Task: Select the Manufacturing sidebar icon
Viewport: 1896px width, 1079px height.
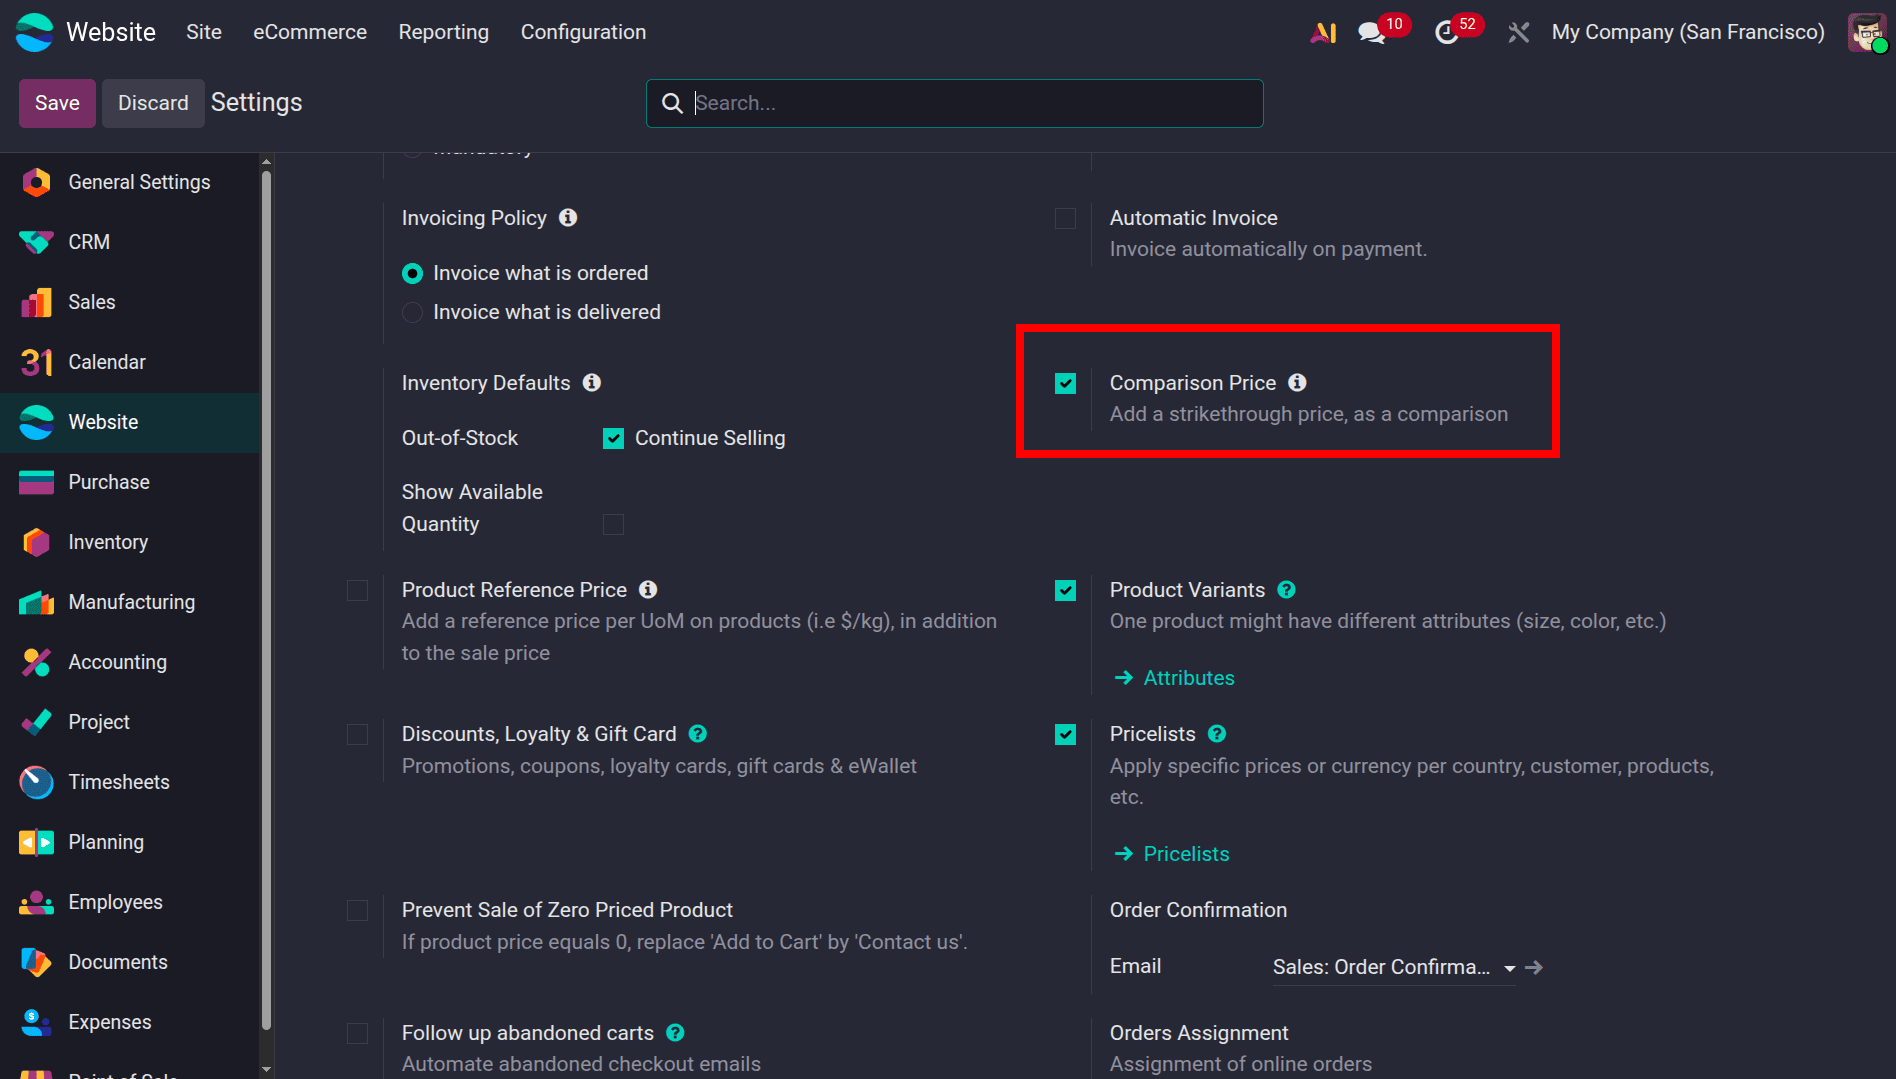Action: click(x=36, y=602)
